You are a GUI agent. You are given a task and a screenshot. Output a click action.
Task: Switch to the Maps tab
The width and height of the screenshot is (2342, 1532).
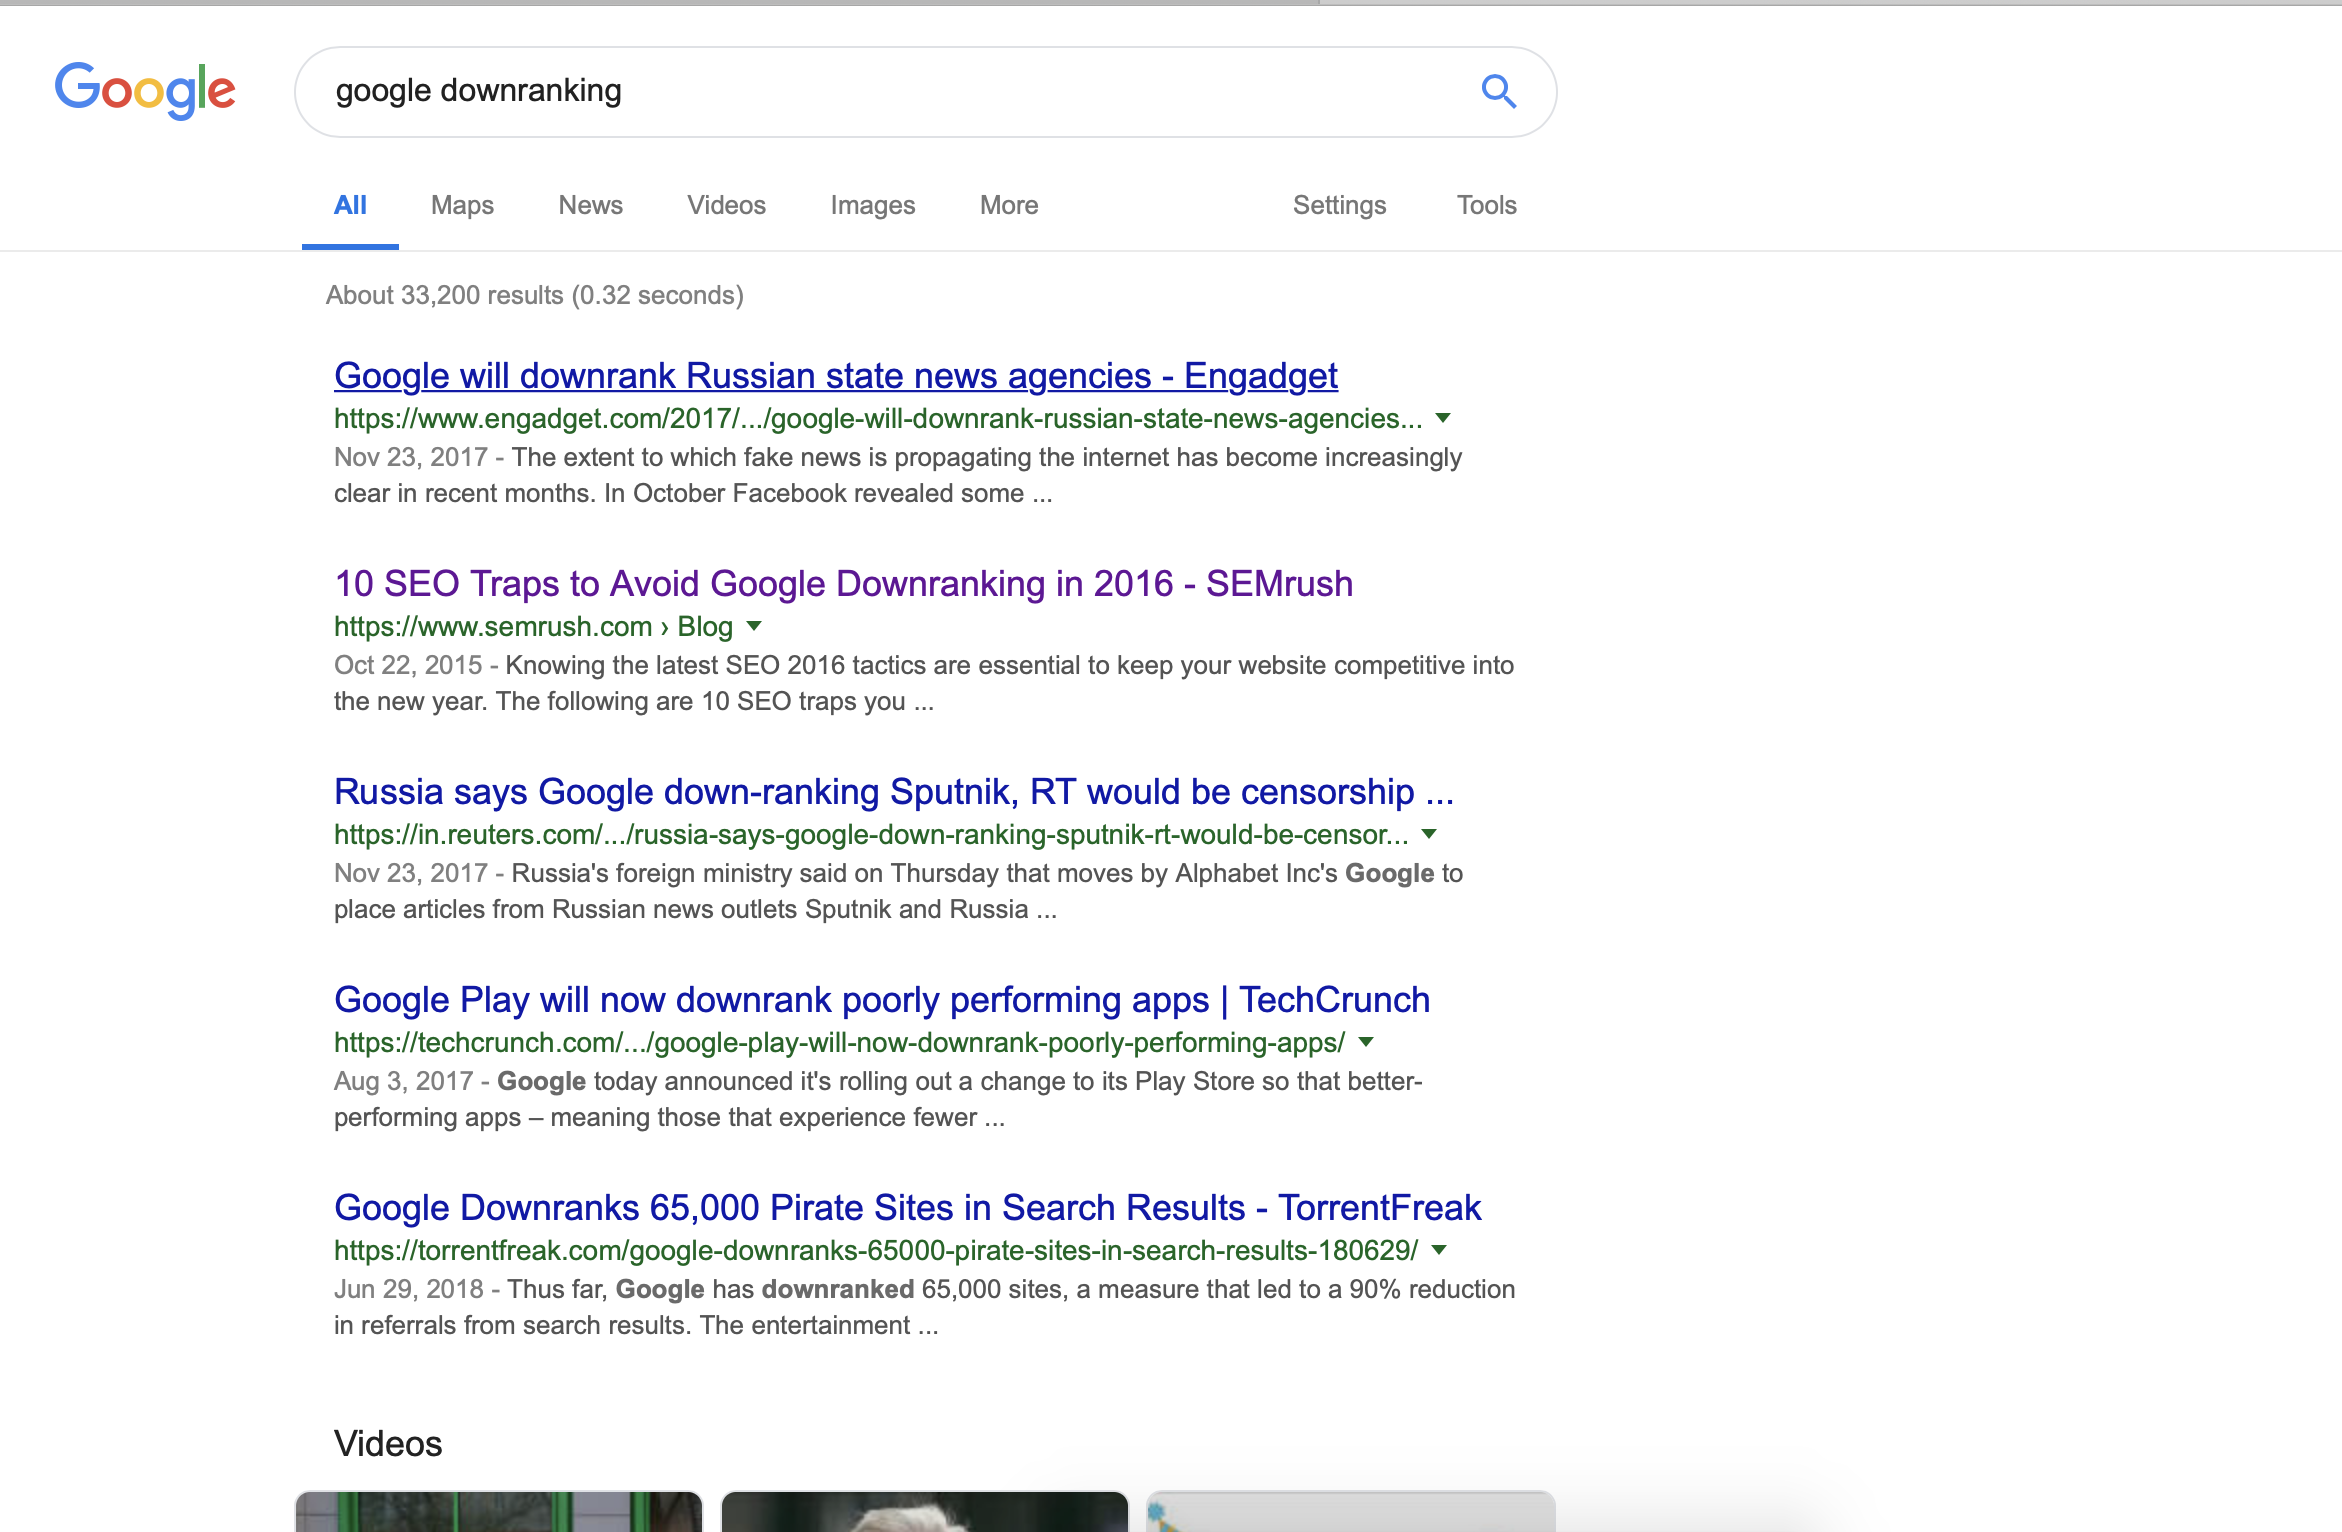(x=462, y=205)
